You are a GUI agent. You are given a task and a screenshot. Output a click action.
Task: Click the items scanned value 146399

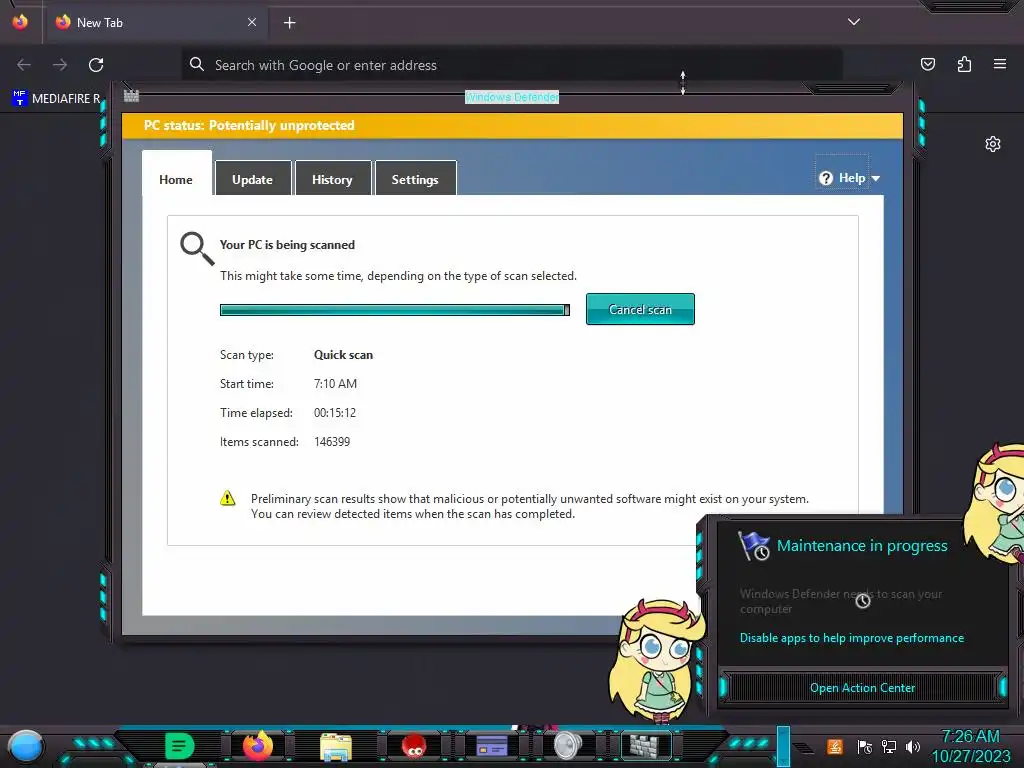point(332,441)
